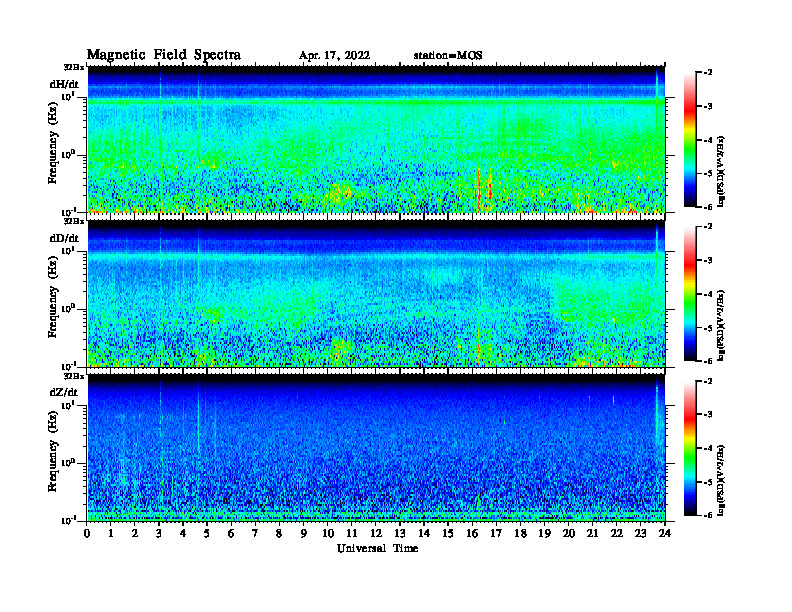Viewport: 792px width, 612px height.
Task: Click hour 16 on the Universal Time axis
Action: point(472,533)
